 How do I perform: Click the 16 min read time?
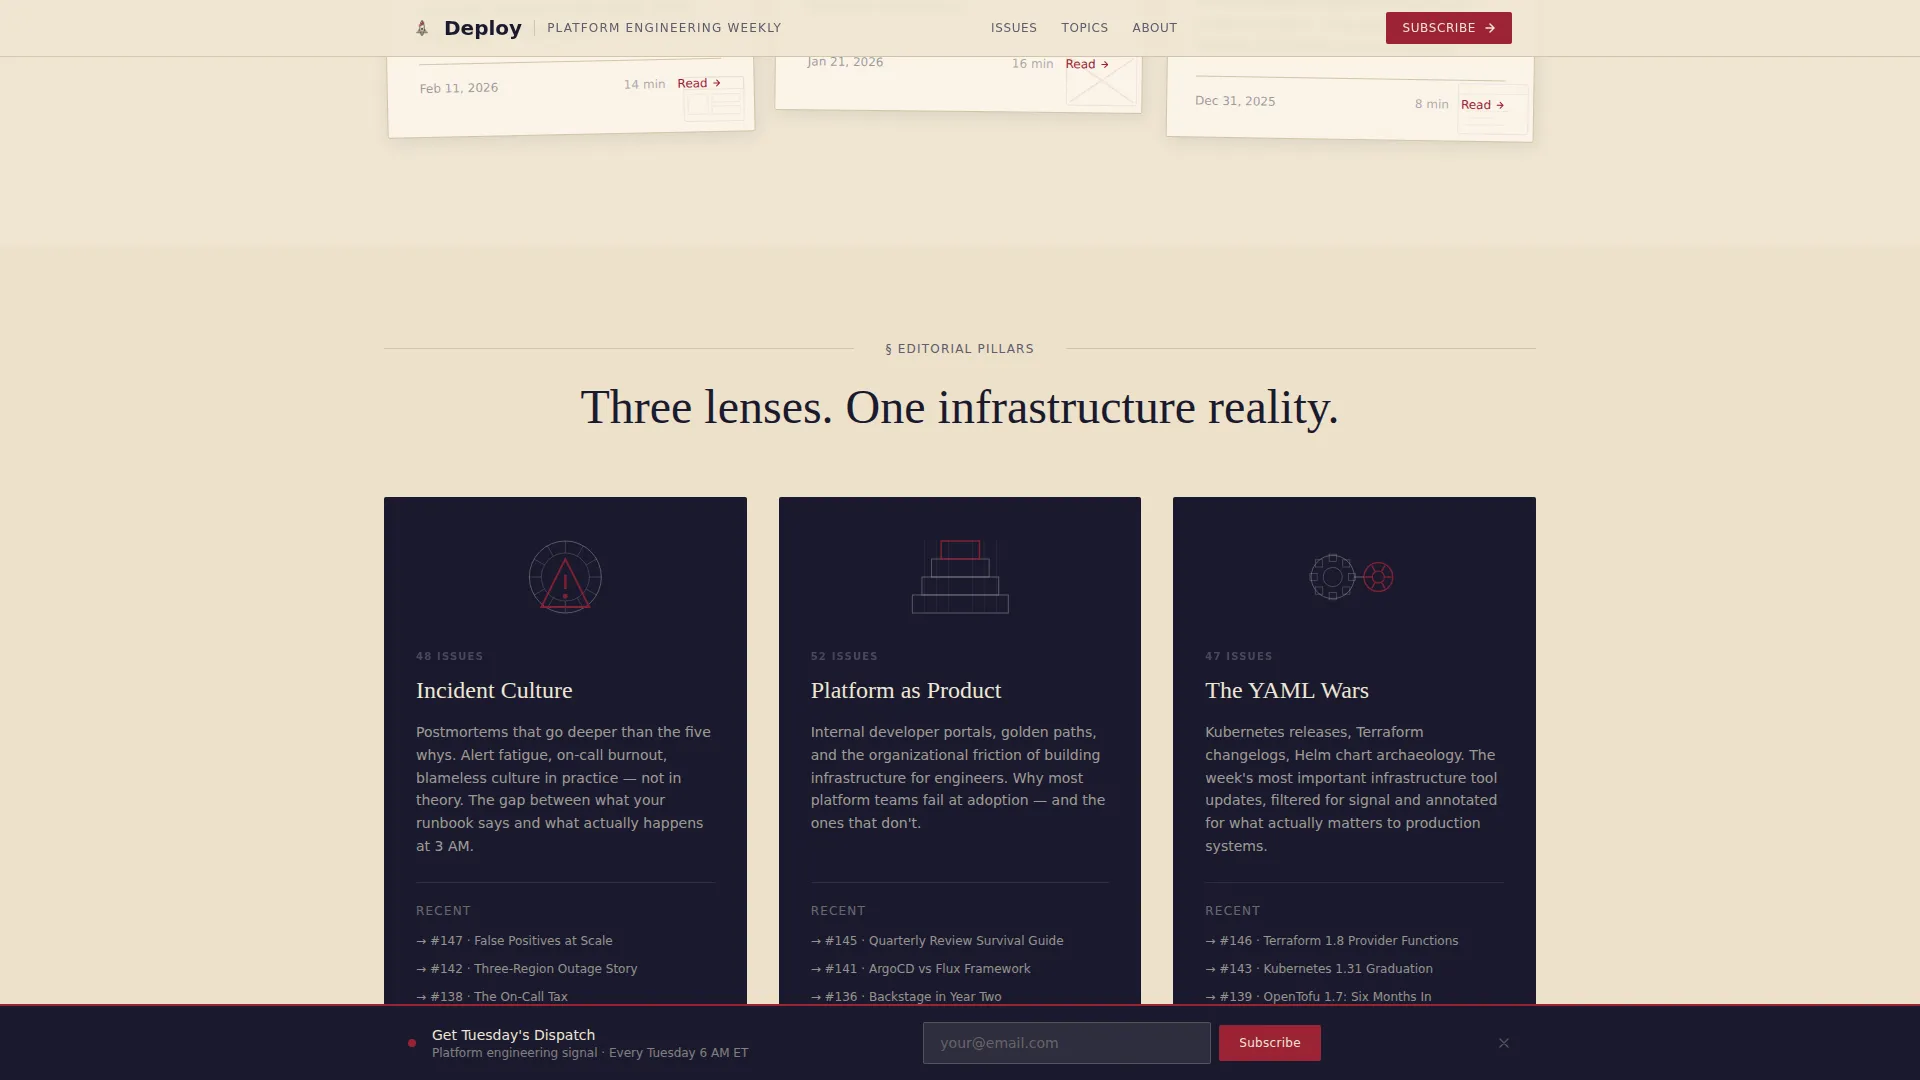pyautogui.click(x=1032, y=64)
